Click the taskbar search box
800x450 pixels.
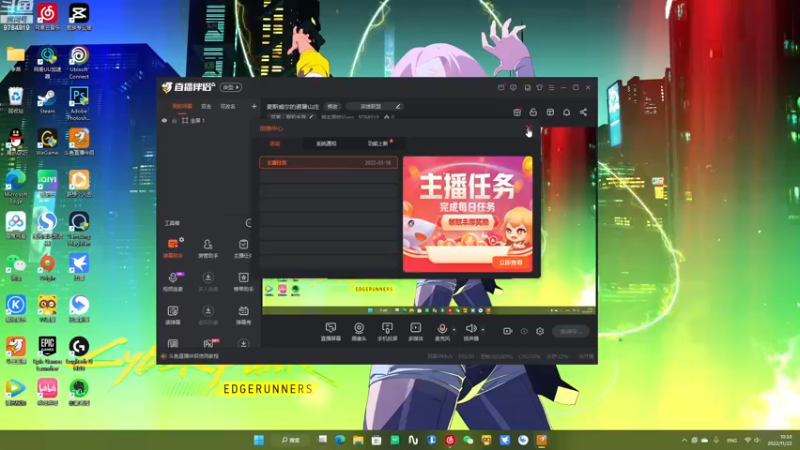[x=291, y=440]
